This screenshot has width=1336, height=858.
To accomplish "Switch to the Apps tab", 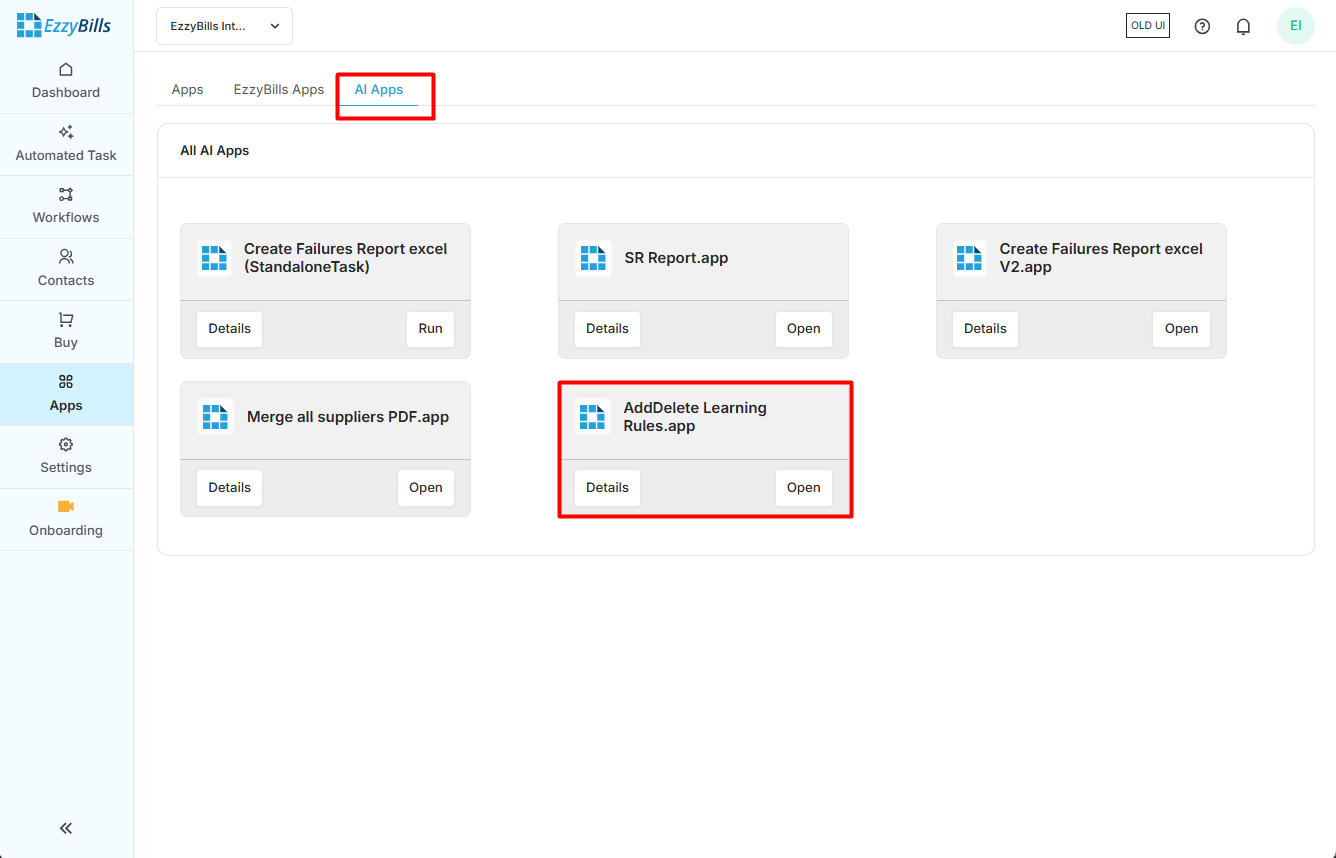I will tap(187, 89).
